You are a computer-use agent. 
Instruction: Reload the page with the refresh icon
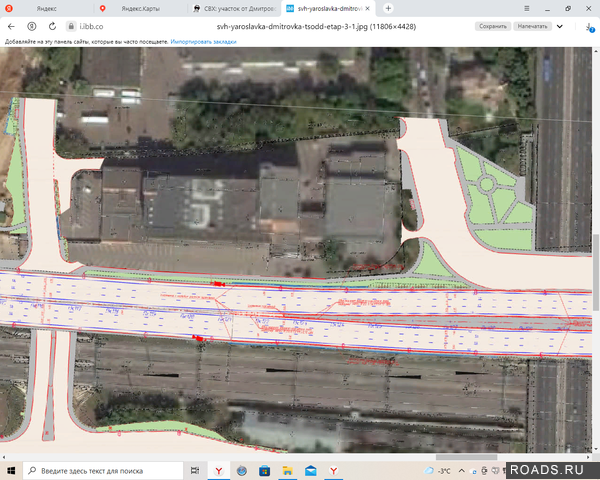52,25
